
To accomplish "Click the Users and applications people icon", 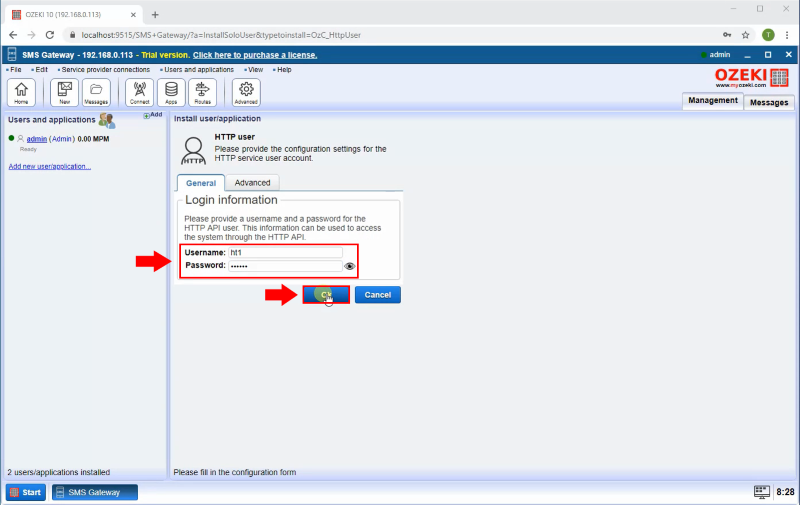I will tap(107, 120).
